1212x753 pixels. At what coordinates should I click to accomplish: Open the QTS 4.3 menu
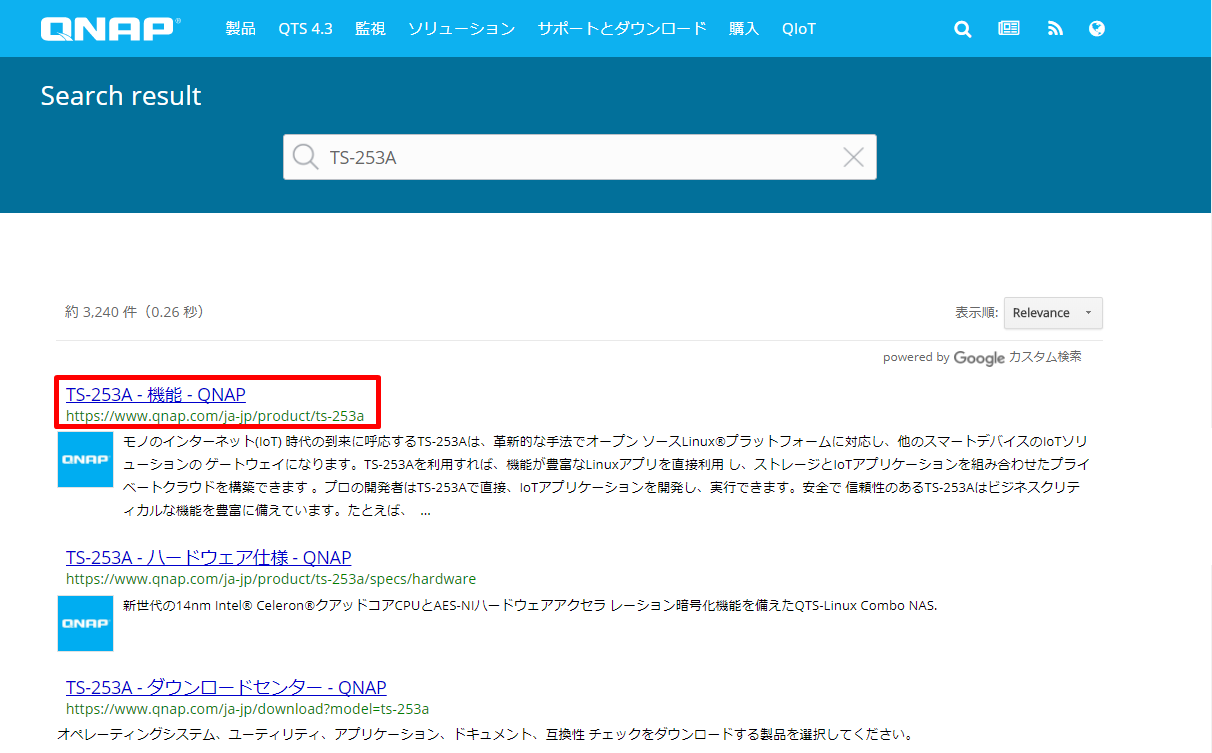(x=305, y=29)
